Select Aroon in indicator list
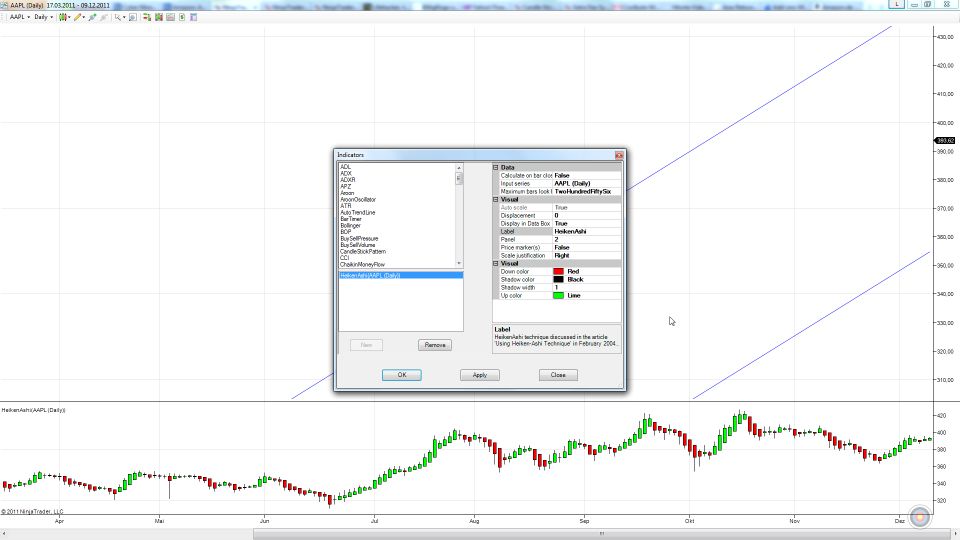The height and width of the screenshot is (540, 960). click(x=347, y=193)
